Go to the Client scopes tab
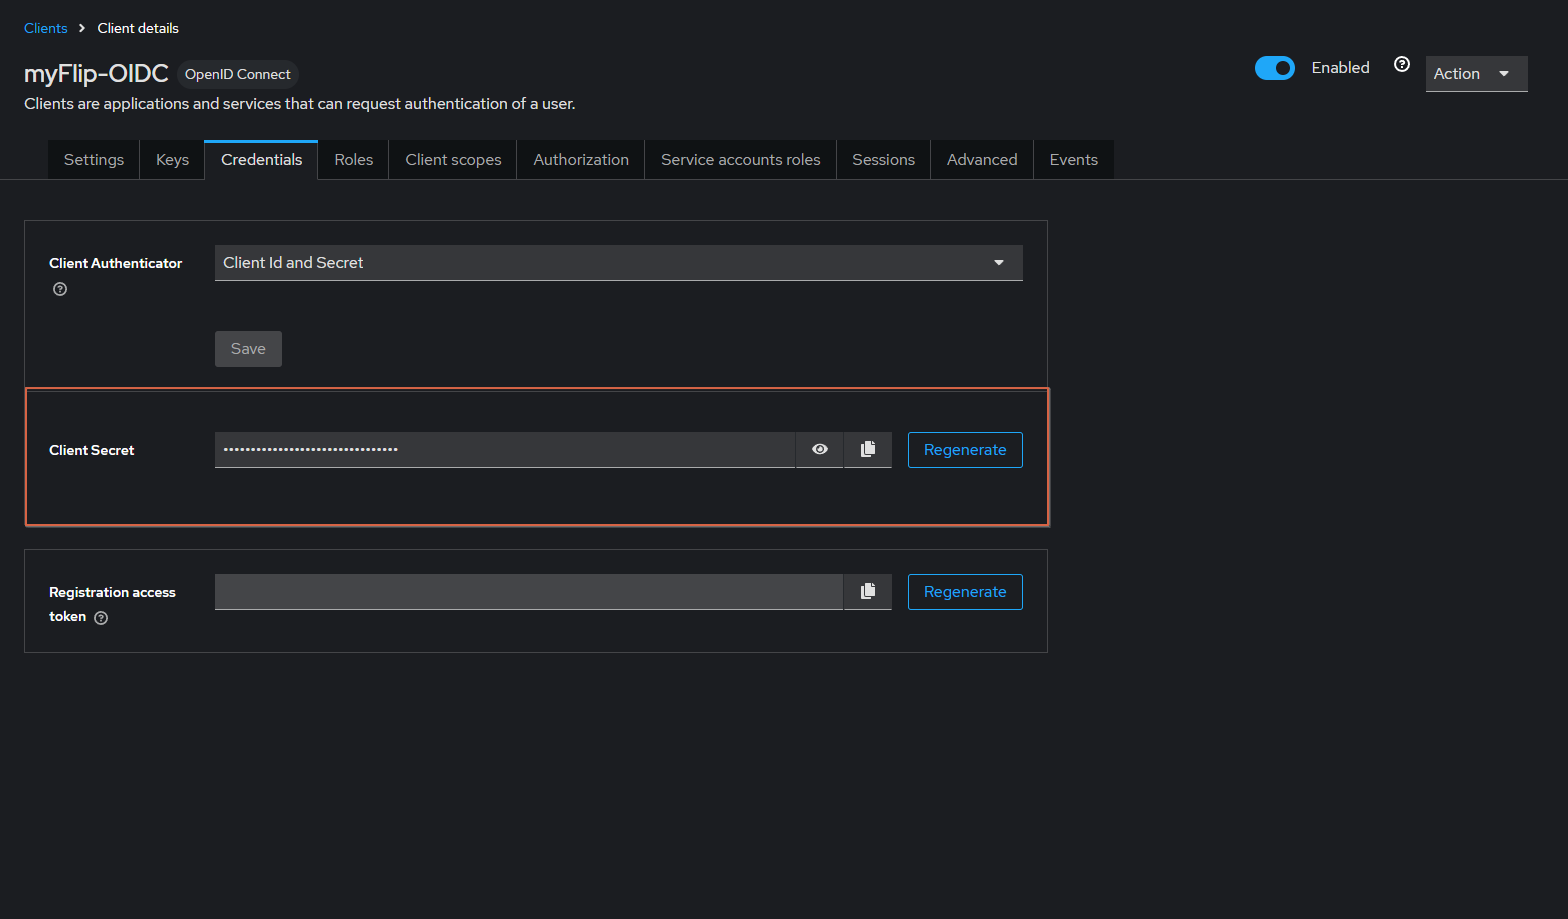 pos(453,160)
